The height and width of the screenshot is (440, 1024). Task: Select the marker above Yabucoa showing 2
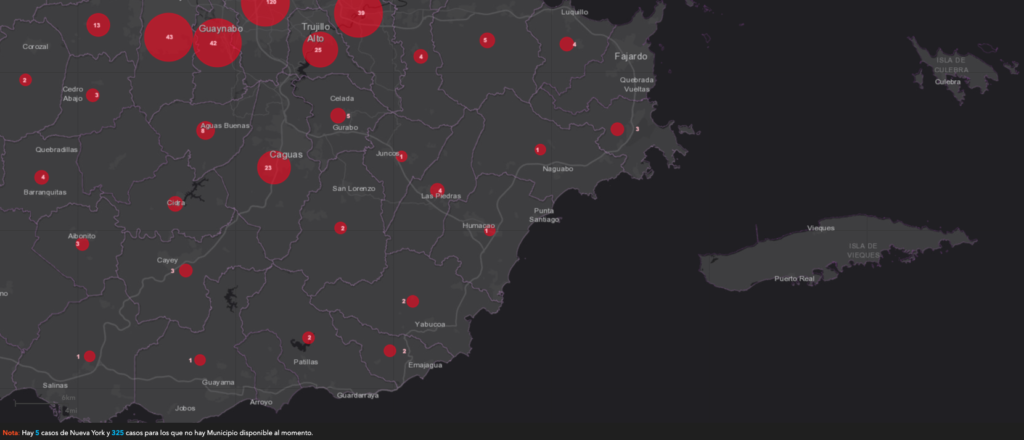(413, 302)
